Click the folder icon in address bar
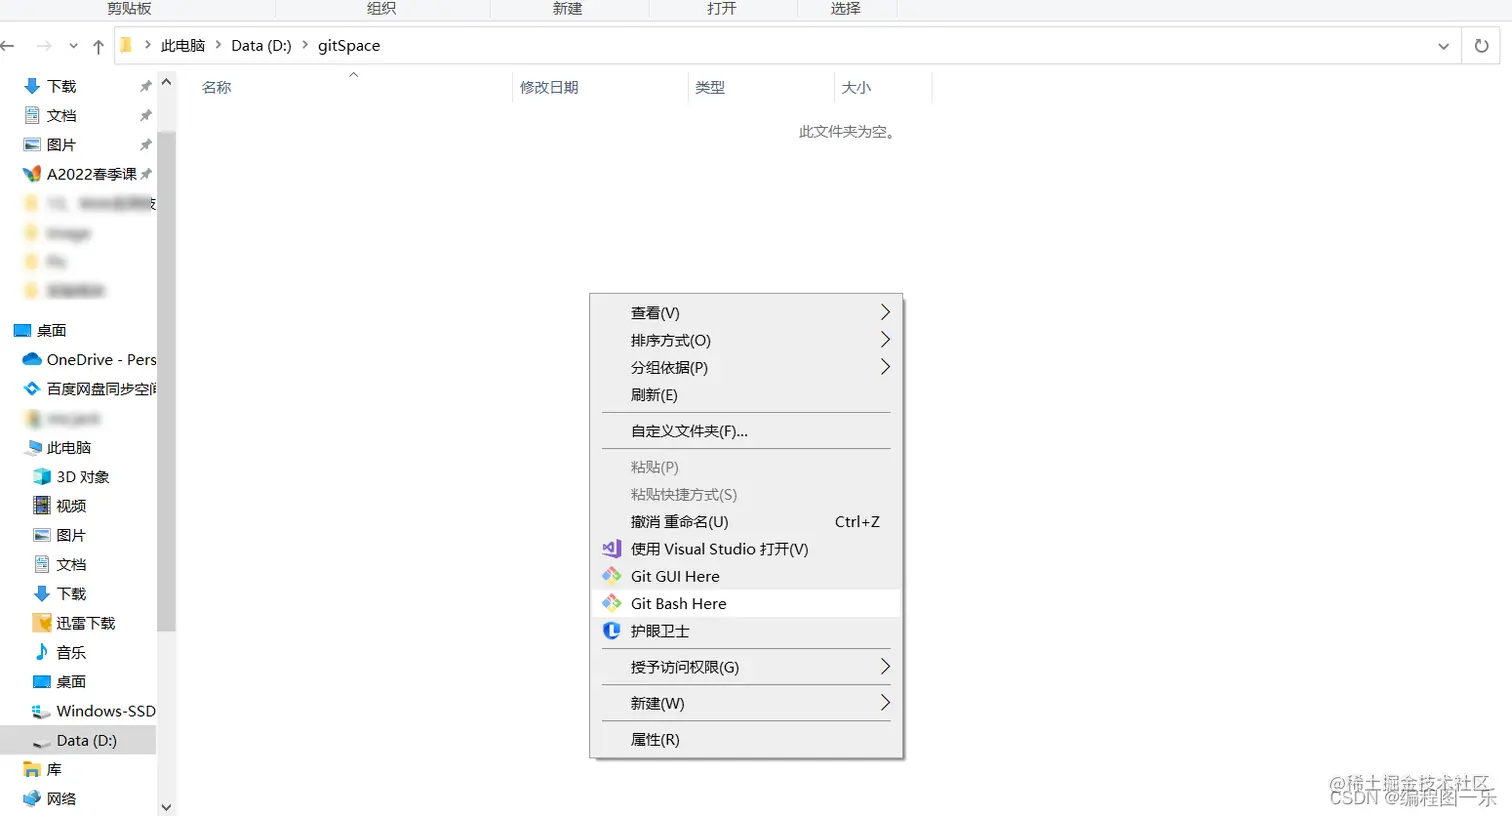The height and width of the screenshot is (816, 1512). [126, 45]
